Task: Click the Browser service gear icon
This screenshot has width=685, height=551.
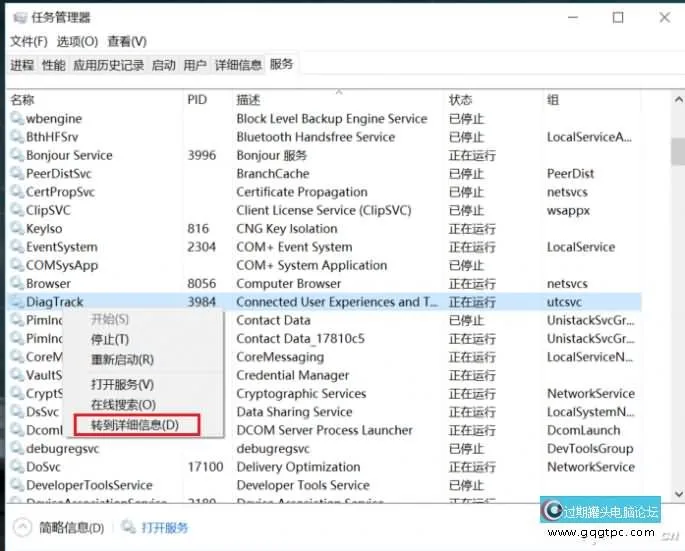Action: point(17,283)
